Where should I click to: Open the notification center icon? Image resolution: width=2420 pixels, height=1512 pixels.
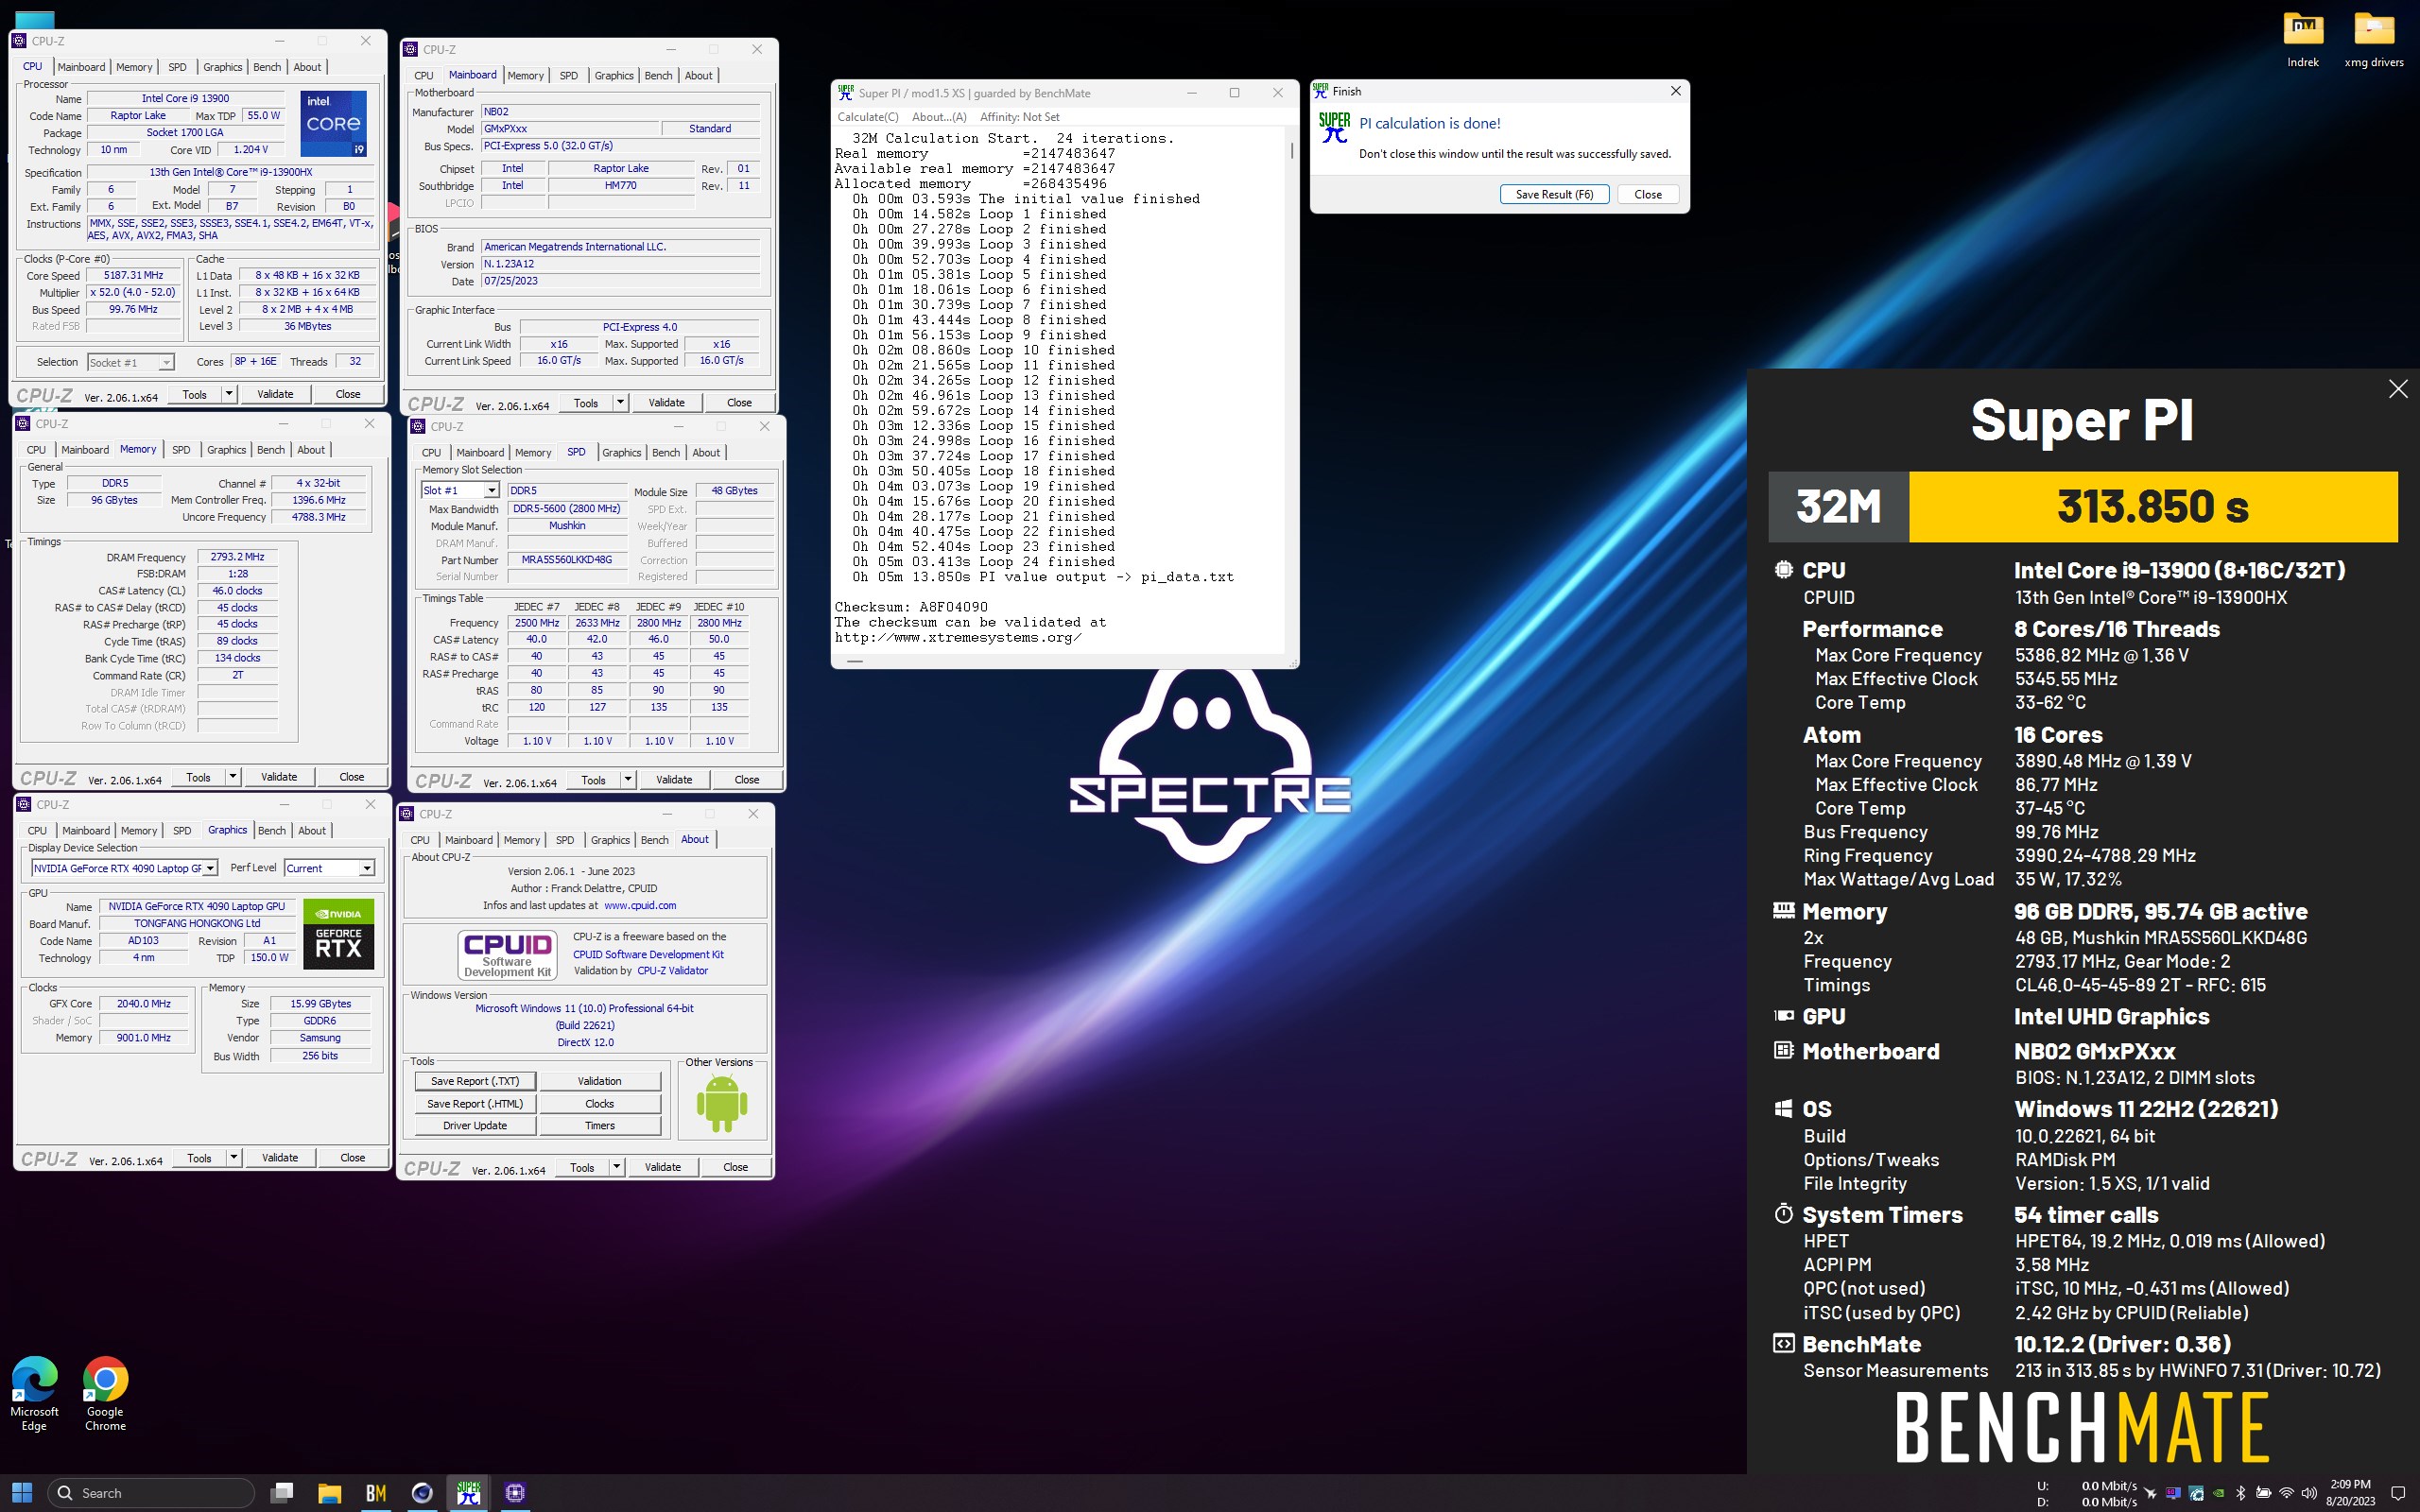click(2397, 1493)
